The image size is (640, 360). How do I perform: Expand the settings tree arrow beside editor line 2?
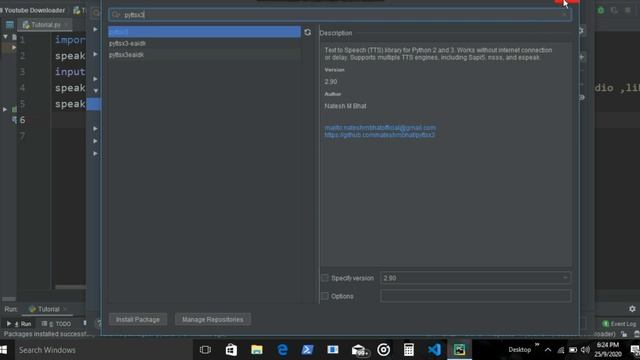point(95,54)
